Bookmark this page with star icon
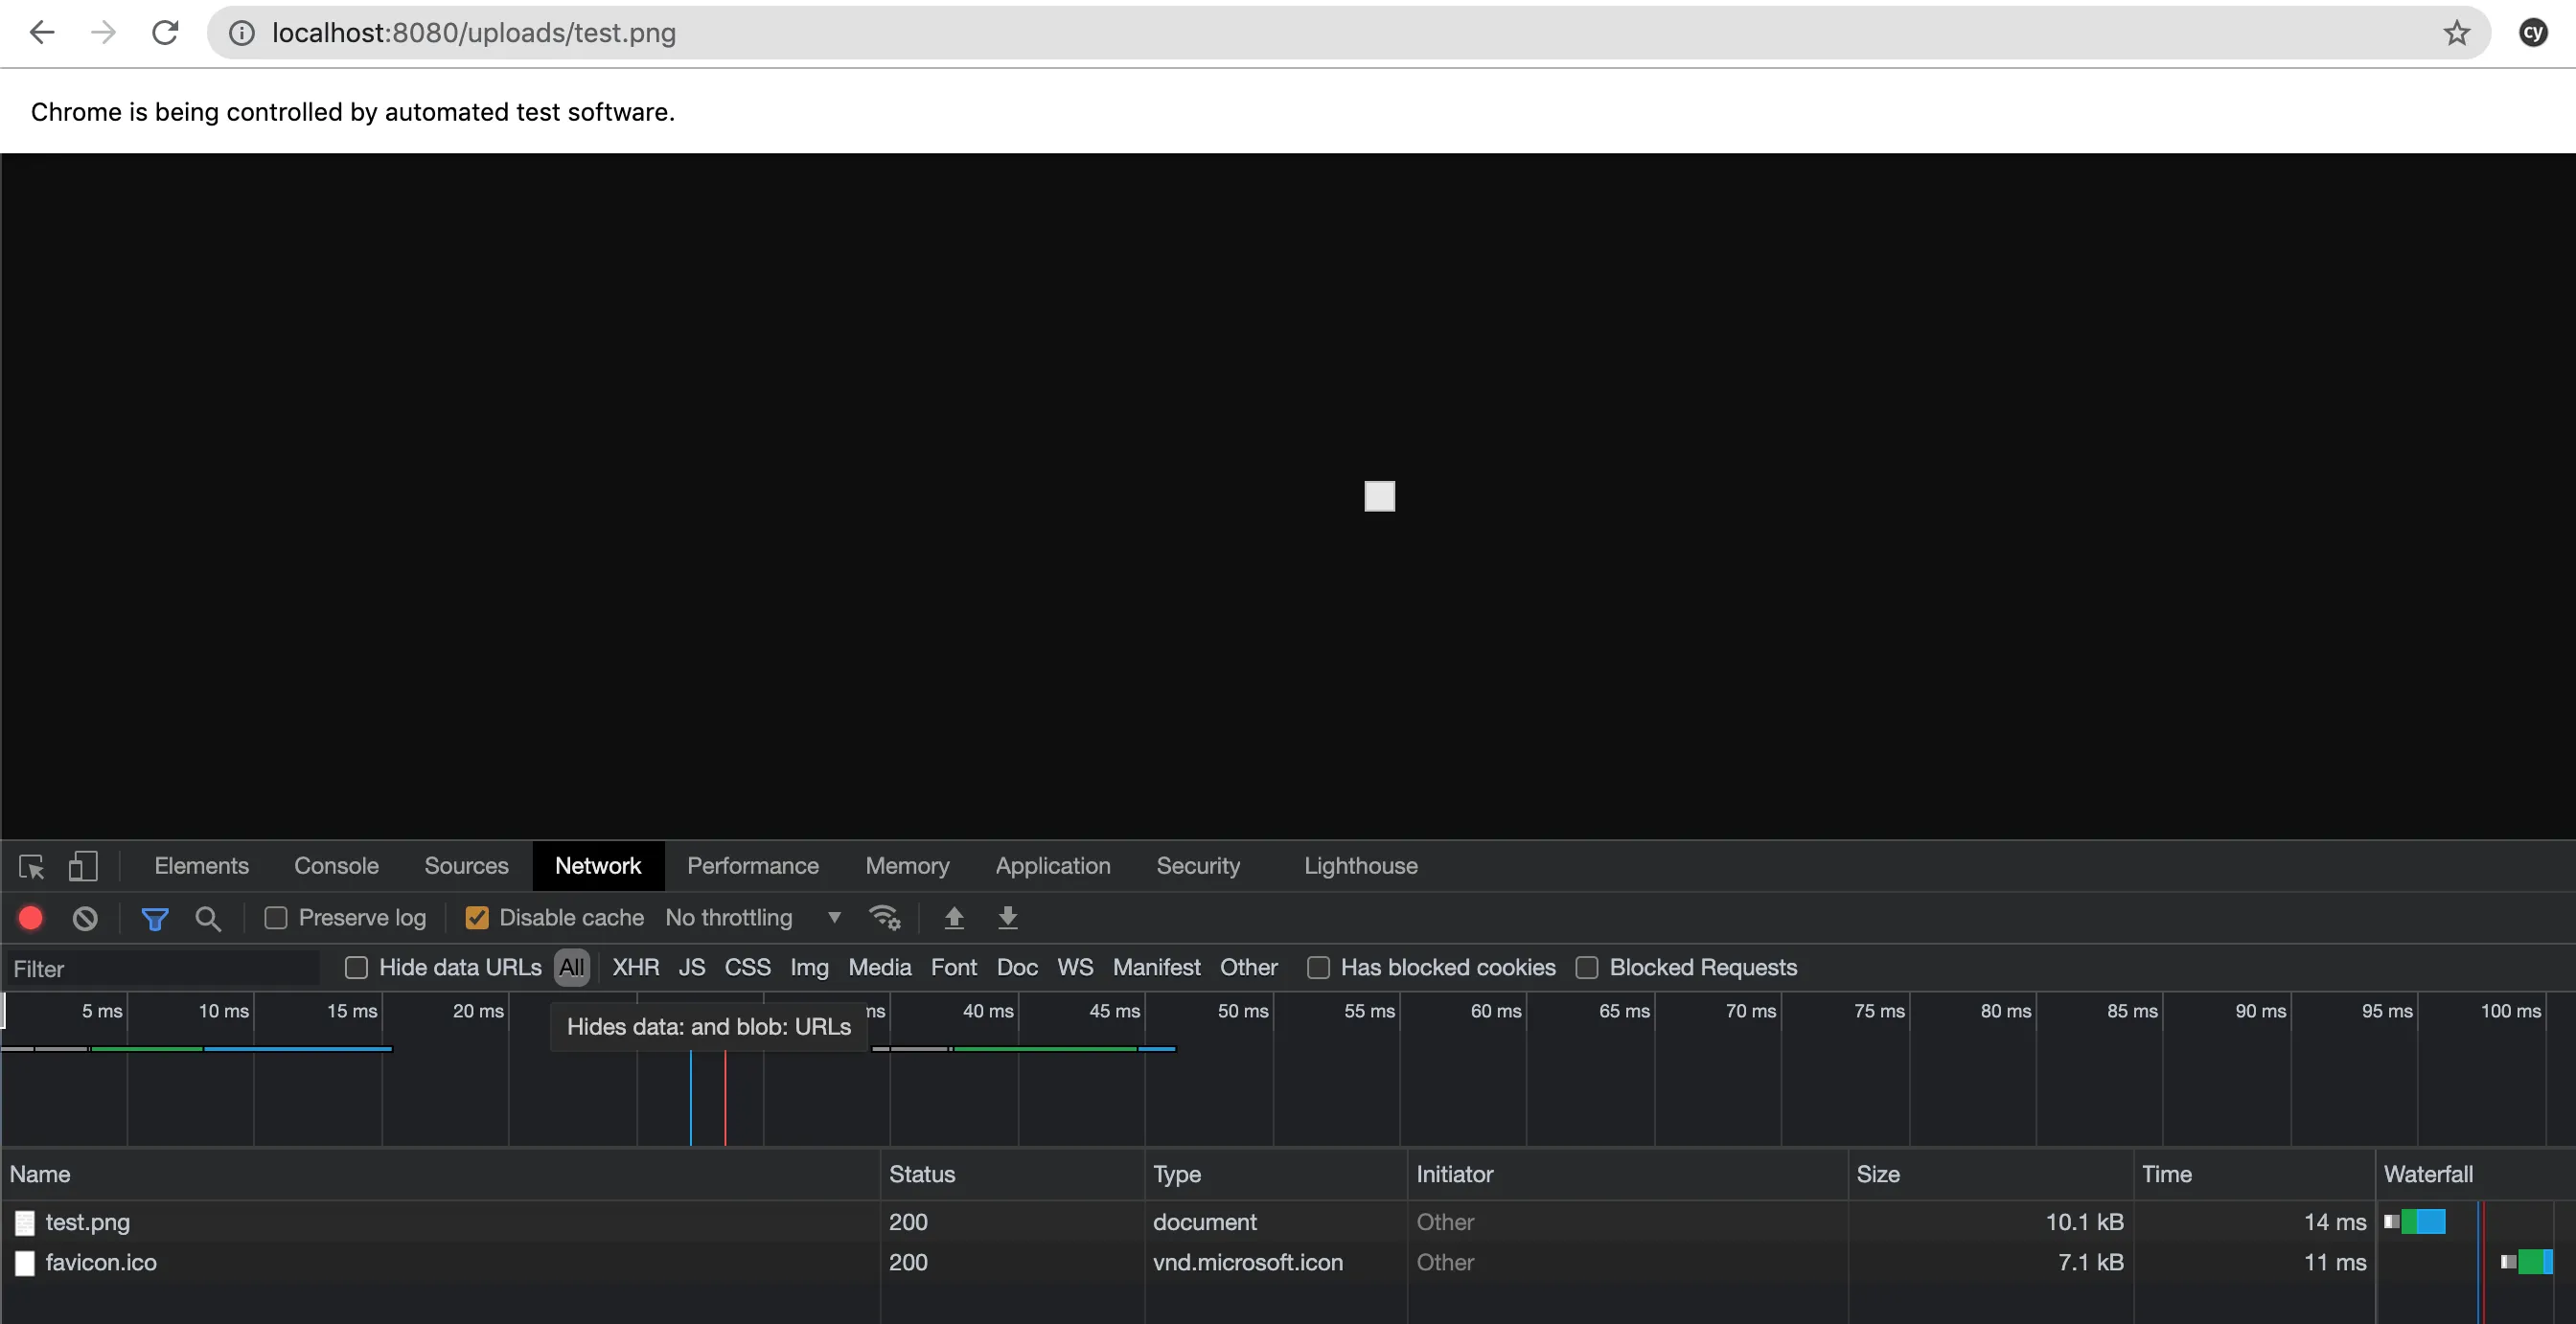 [x=2456, y=33]
